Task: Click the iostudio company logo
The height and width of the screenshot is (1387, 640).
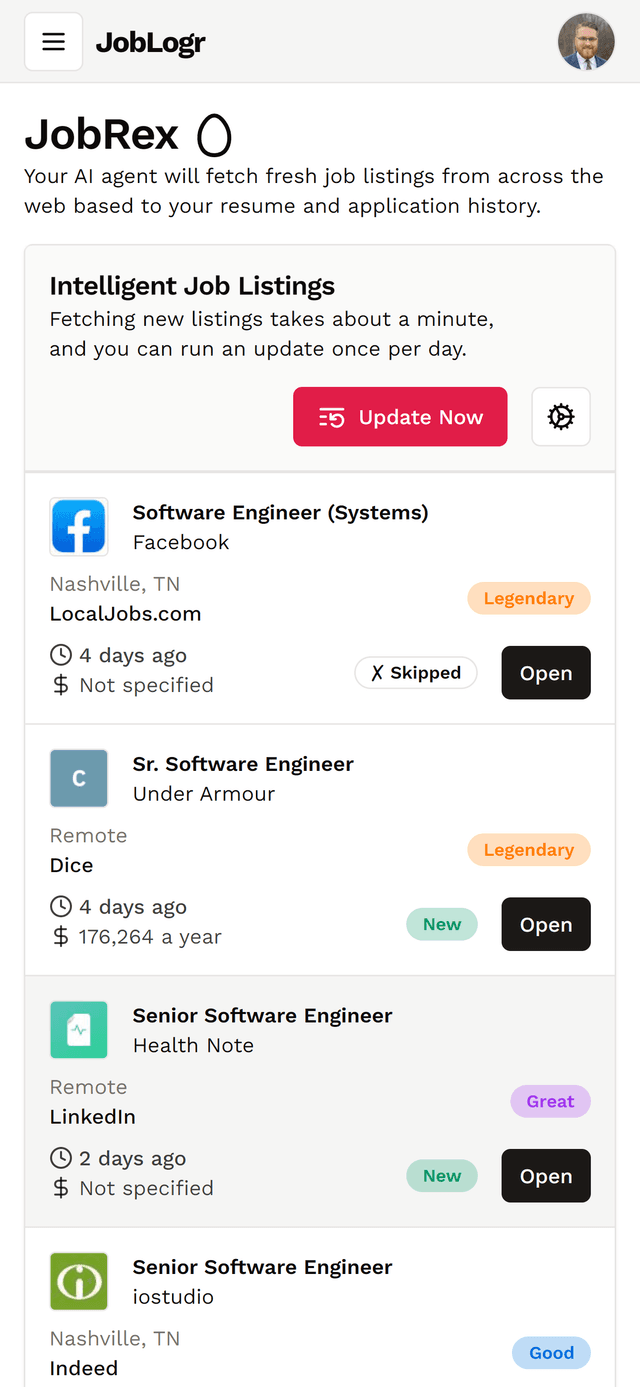Action: (79, 1282)
